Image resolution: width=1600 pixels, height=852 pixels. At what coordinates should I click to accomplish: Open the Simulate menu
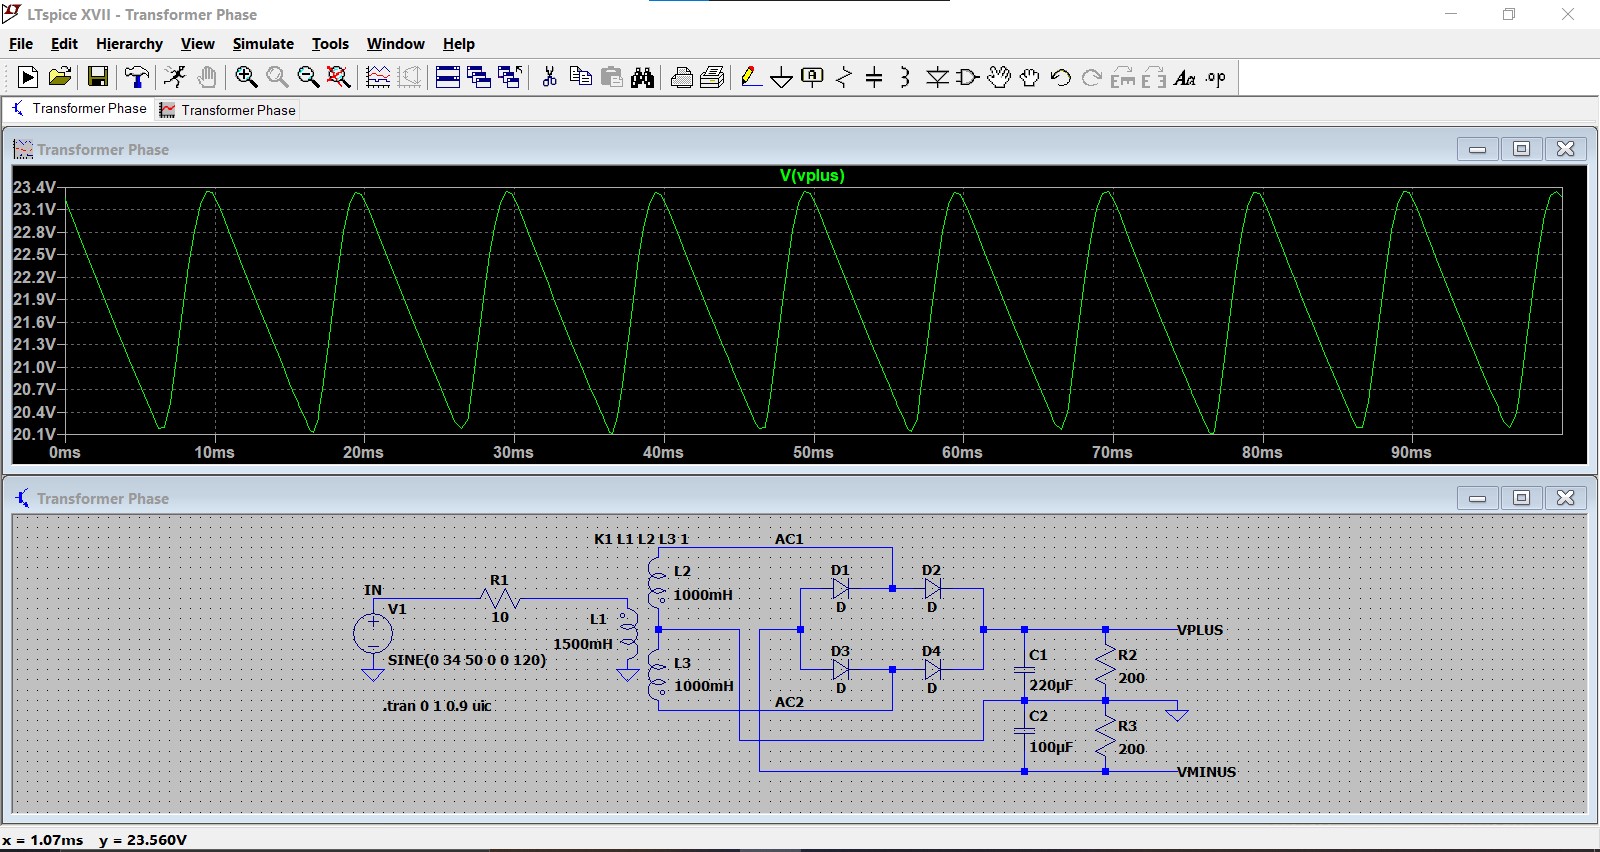click(x=263, y=44)
